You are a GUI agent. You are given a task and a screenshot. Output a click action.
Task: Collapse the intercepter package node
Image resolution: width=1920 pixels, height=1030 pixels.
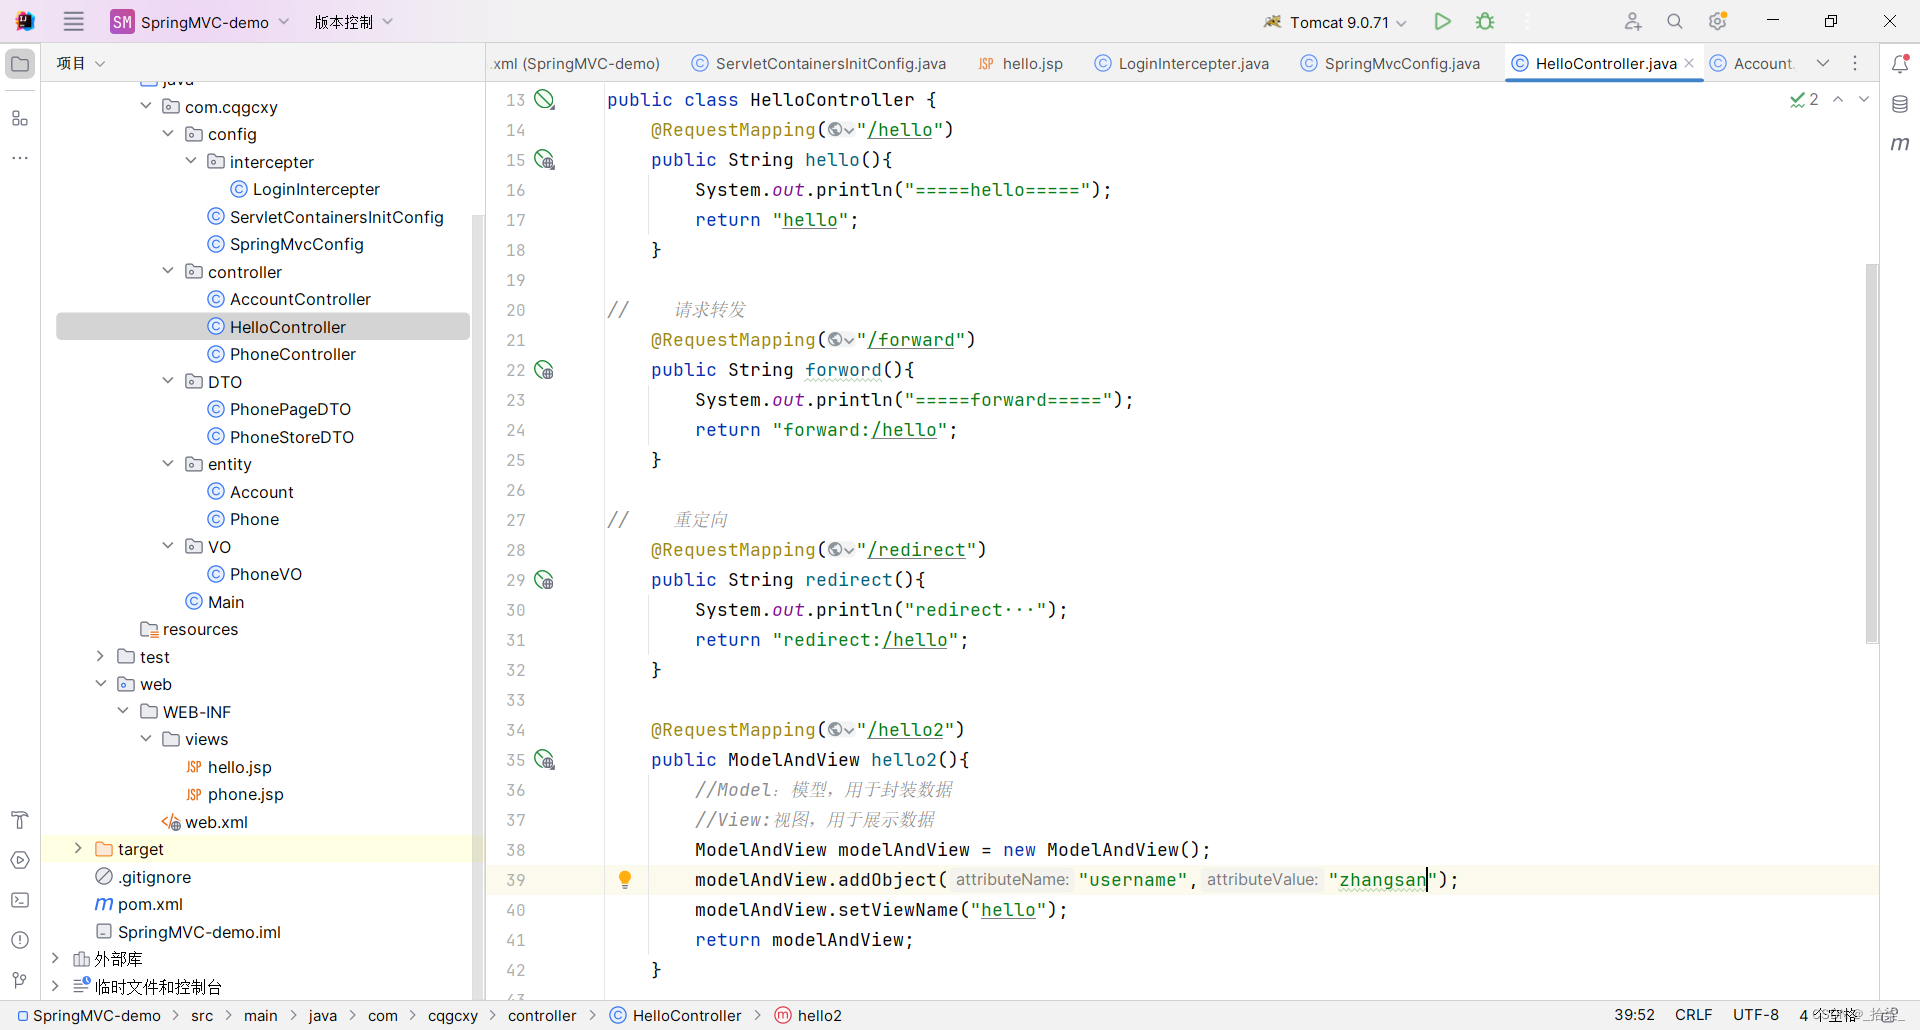coord(189,161)
